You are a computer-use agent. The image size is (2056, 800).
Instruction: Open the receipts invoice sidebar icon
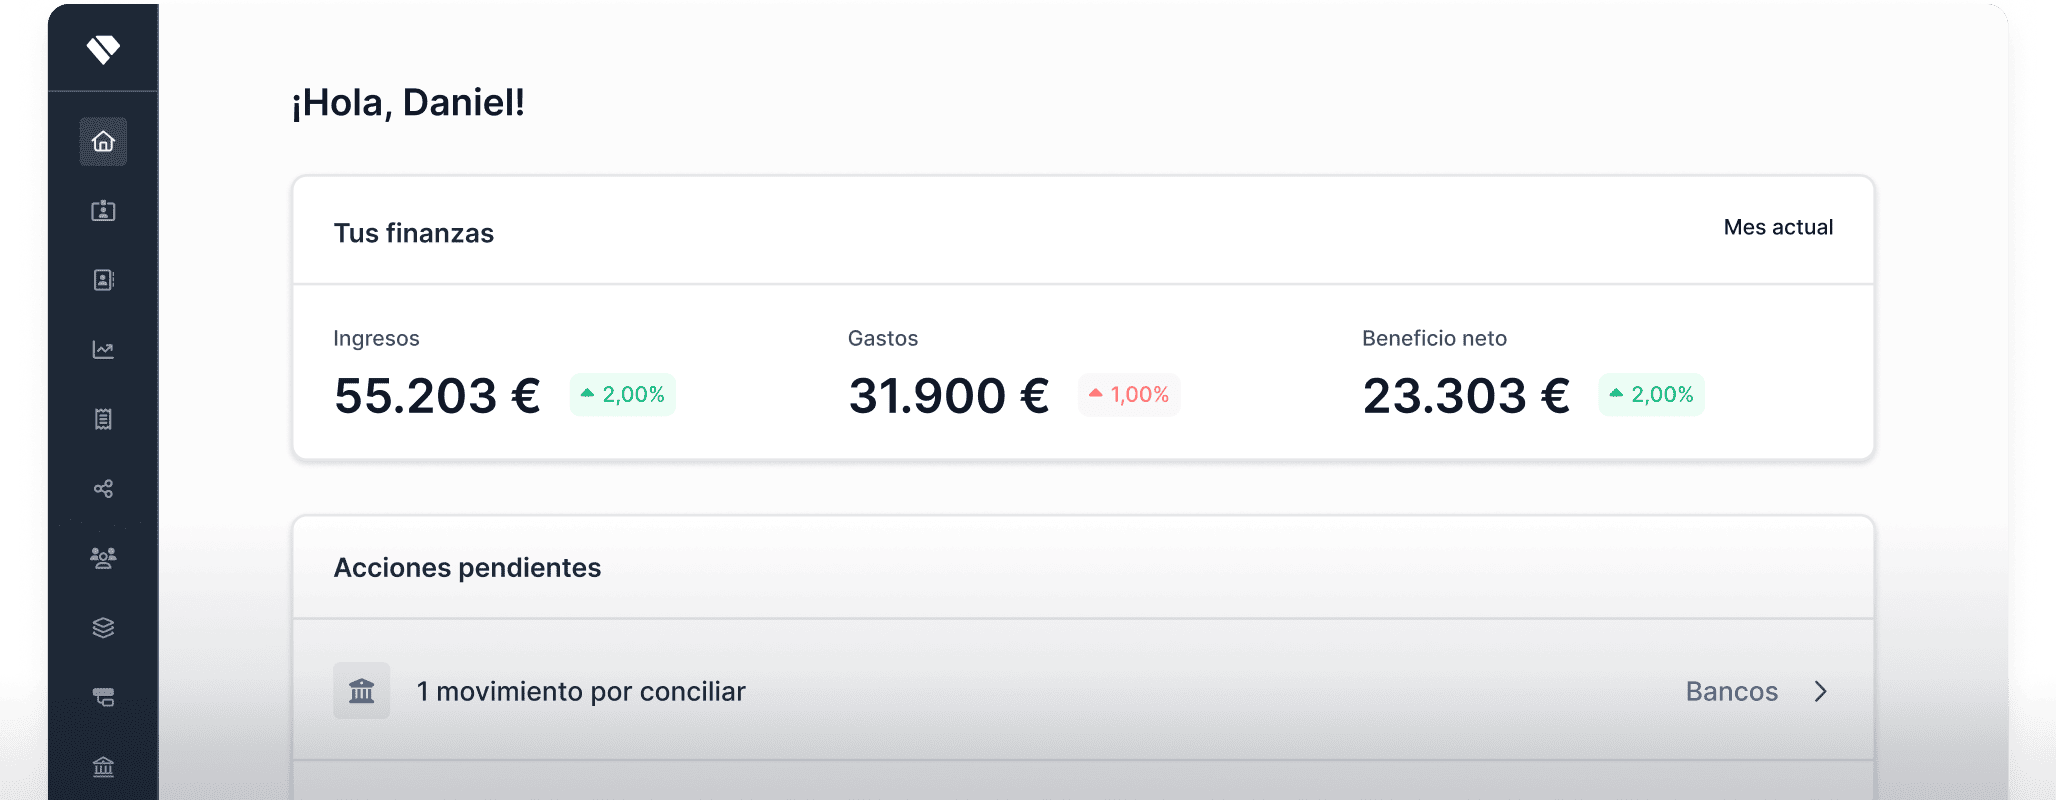click(x=103, y=419)
